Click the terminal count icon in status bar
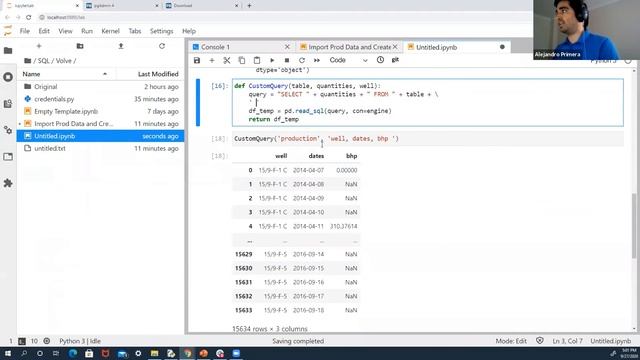The height and width of the screenshot is (360, 640). [22, 341]
